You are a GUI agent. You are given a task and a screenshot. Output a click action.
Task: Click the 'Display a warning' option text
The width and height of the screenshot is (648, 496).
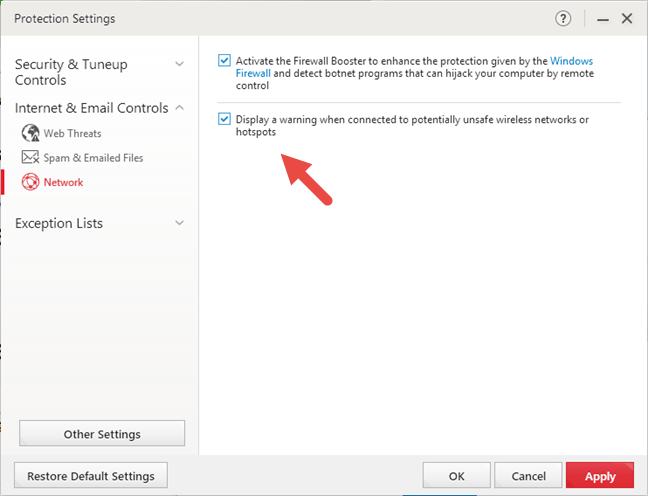click(x=412, y=125)
